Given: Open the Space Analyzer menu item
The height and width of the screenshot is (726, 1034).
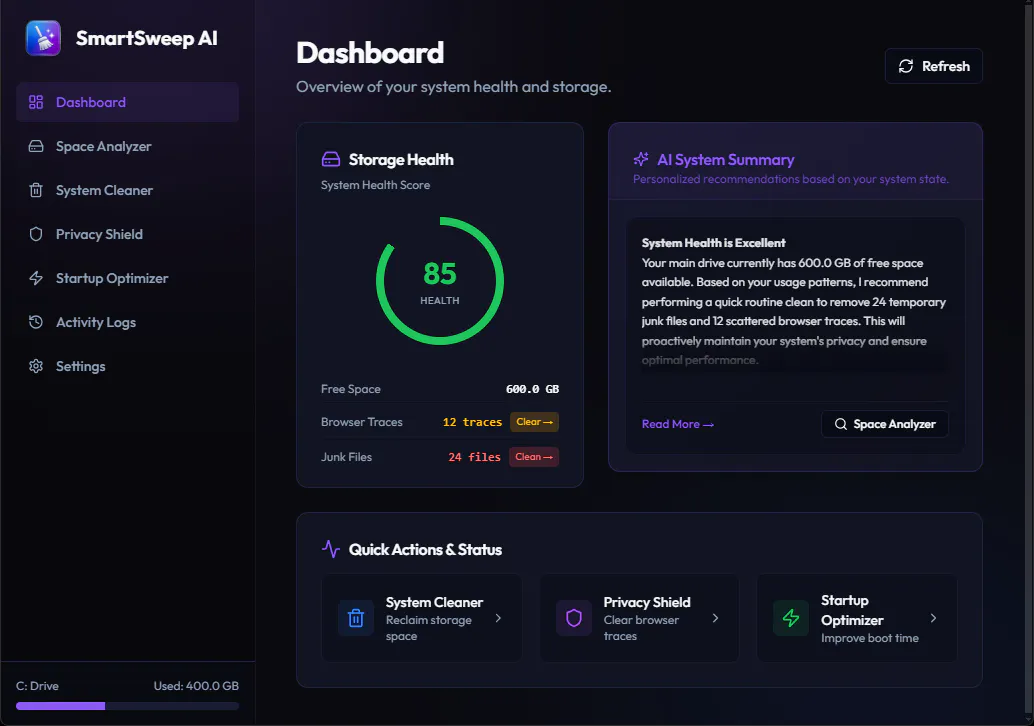Looking at the screenshot, I should pos(127,146).
